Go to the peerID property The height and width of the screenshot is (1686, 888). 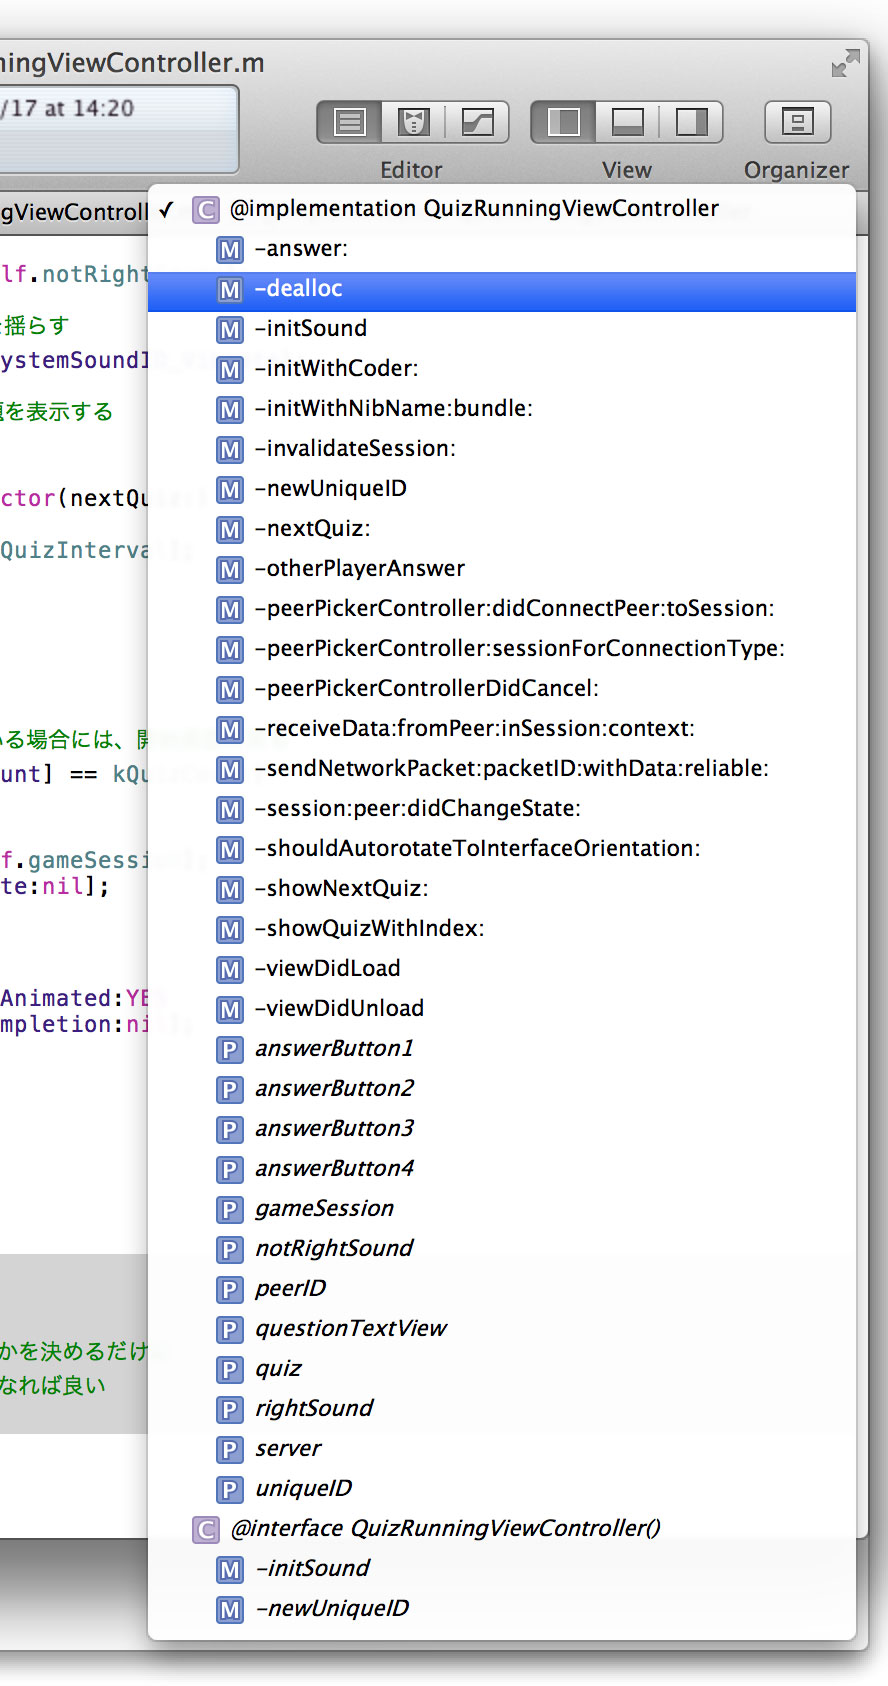pos(502,1289)
